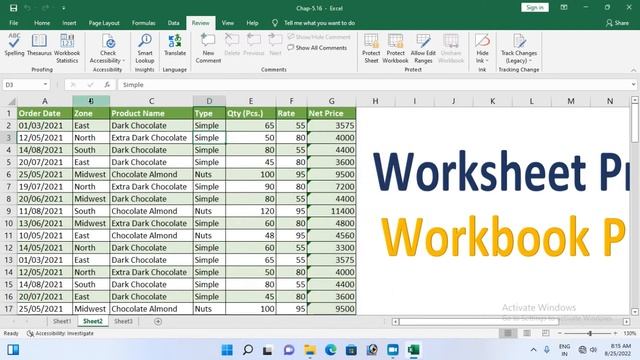The width and height of the screenshot is (640, 360).
Task: Click the Insert Function fx icon
Action: tap(107, 84)
